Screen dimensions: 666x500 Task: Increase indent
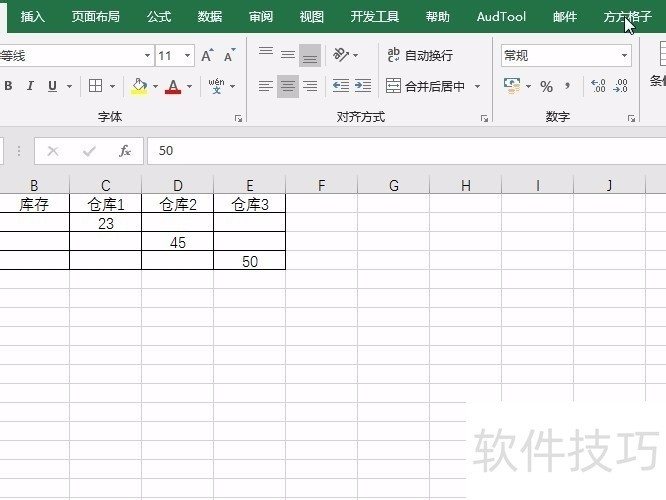363,86
